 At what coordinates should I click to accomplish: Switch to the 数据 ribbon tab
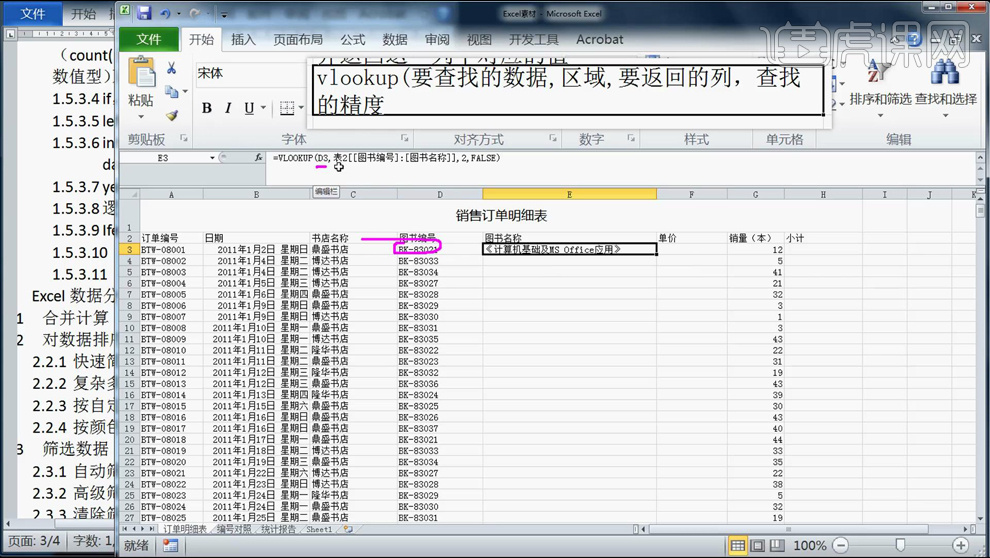click(x=395, y=39)
